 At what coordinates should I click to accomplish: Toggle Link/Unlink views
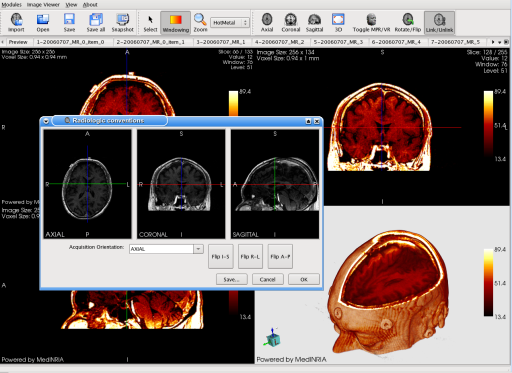click(x=439, y=22)
